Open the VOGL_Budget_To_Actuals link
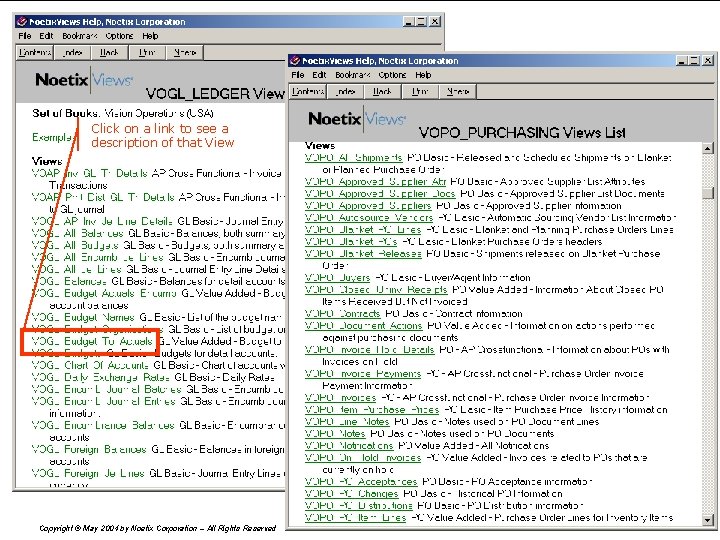720x540 pixels. coord(92,342)
